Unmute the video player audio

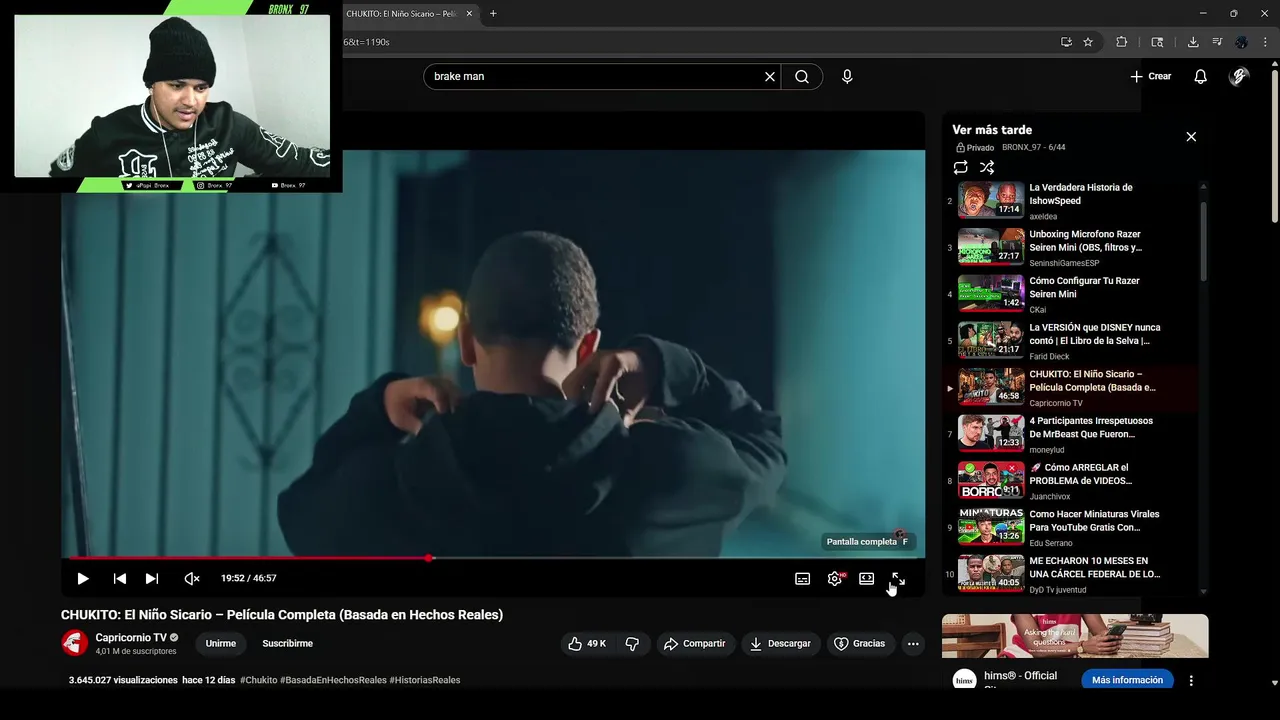pos(192,578)
